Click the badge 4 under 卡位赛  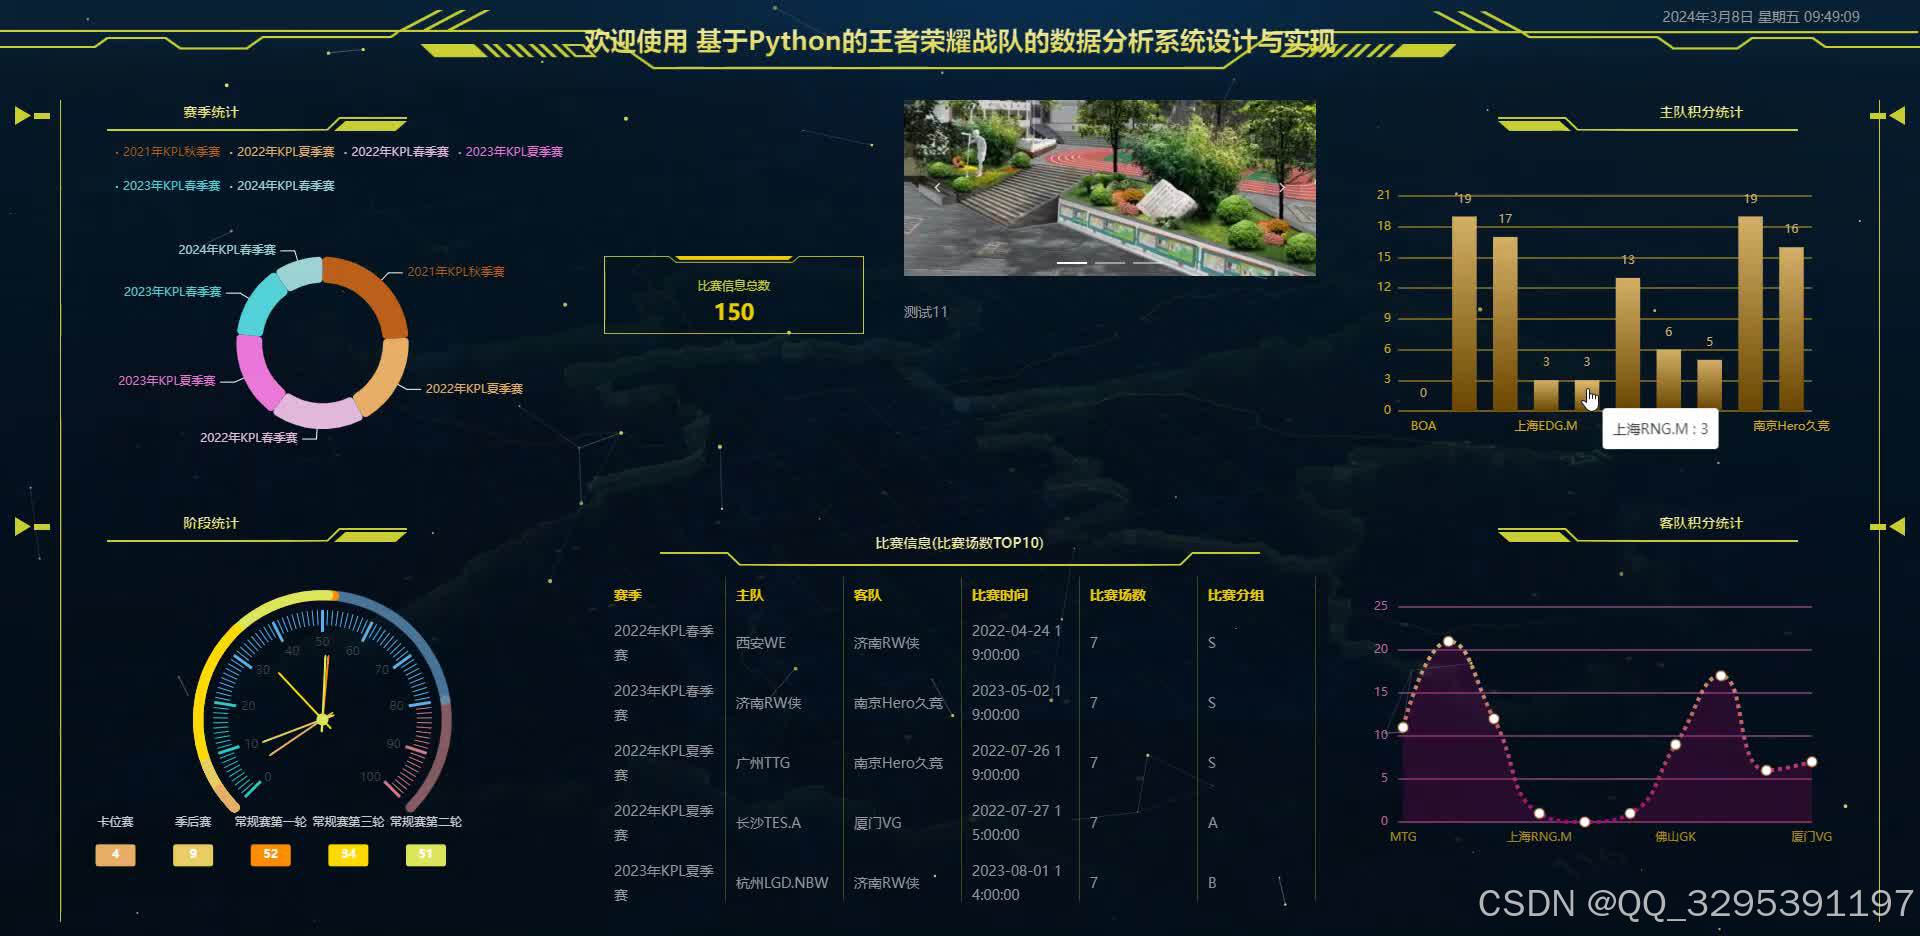pos(115,855)
